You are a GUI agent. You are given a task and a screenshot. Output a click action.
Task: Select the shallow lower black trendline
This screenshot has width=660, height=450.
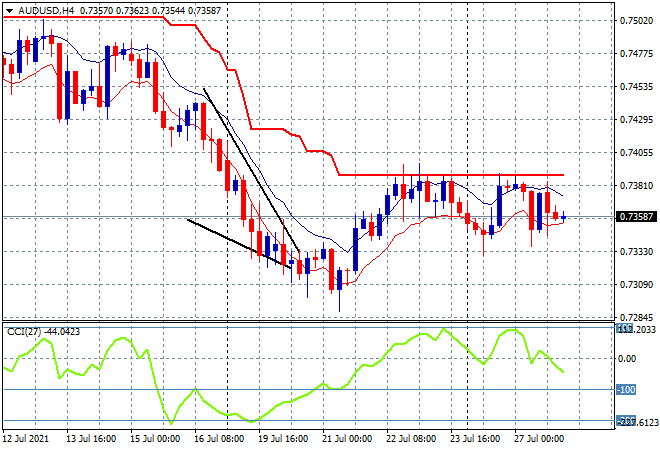239,243
